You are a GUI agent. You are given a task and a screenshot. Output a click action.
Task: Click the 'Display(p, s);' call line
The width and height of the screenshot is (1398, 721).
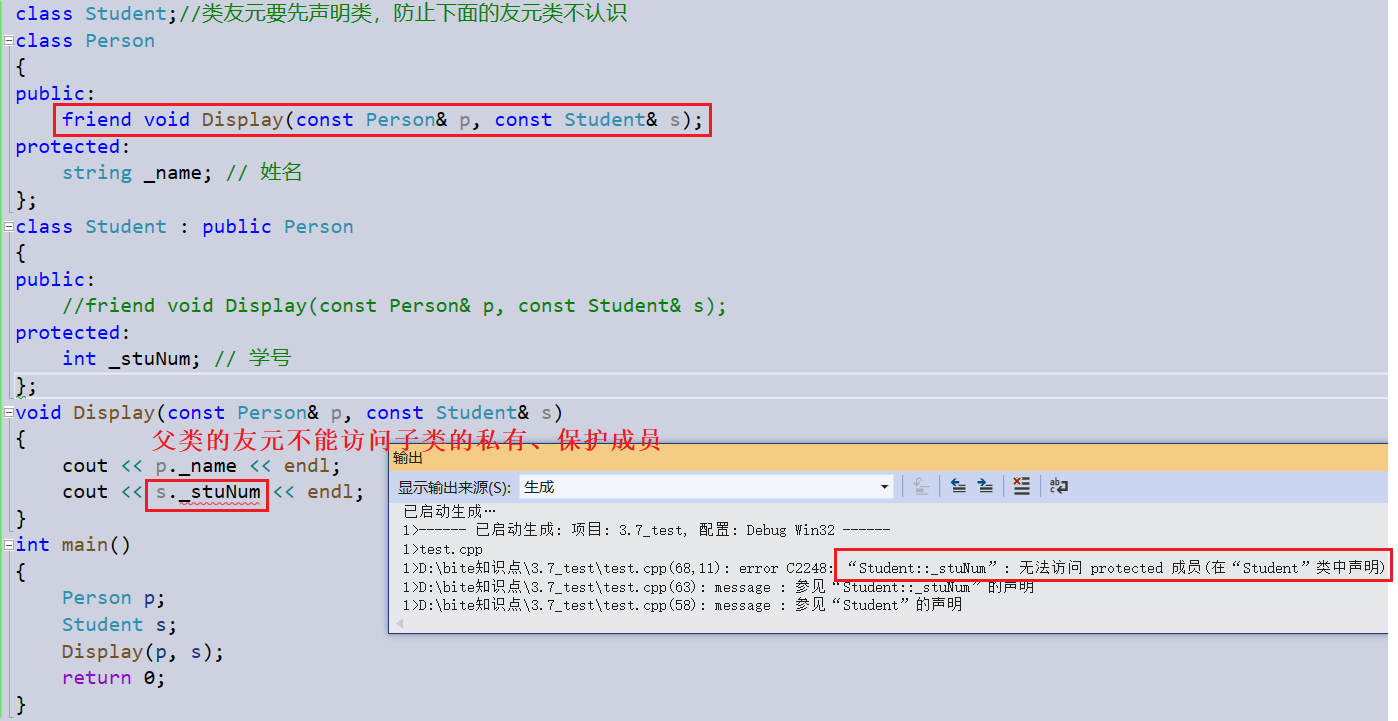143,652
